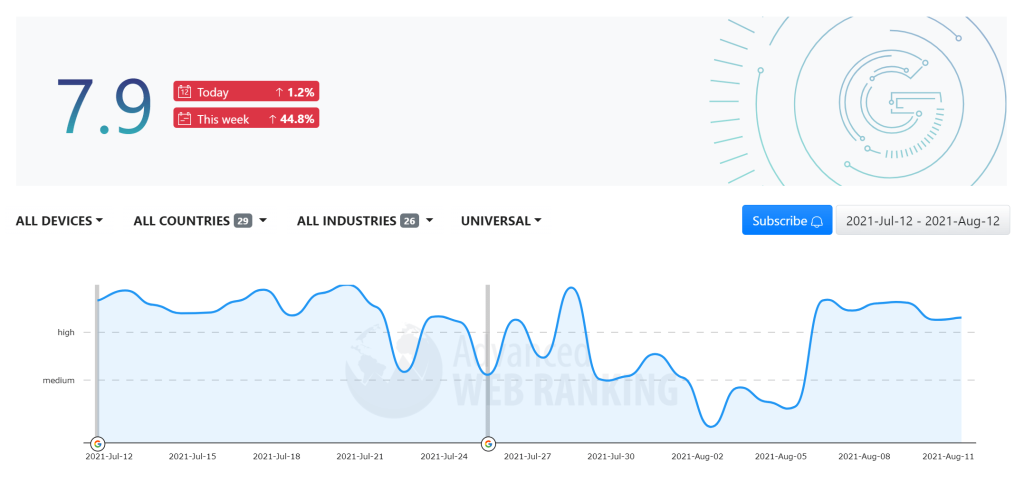Click the This week 44.8% badge
The height and width of the screenshot is (483, 1024).
tap(246, 118)
